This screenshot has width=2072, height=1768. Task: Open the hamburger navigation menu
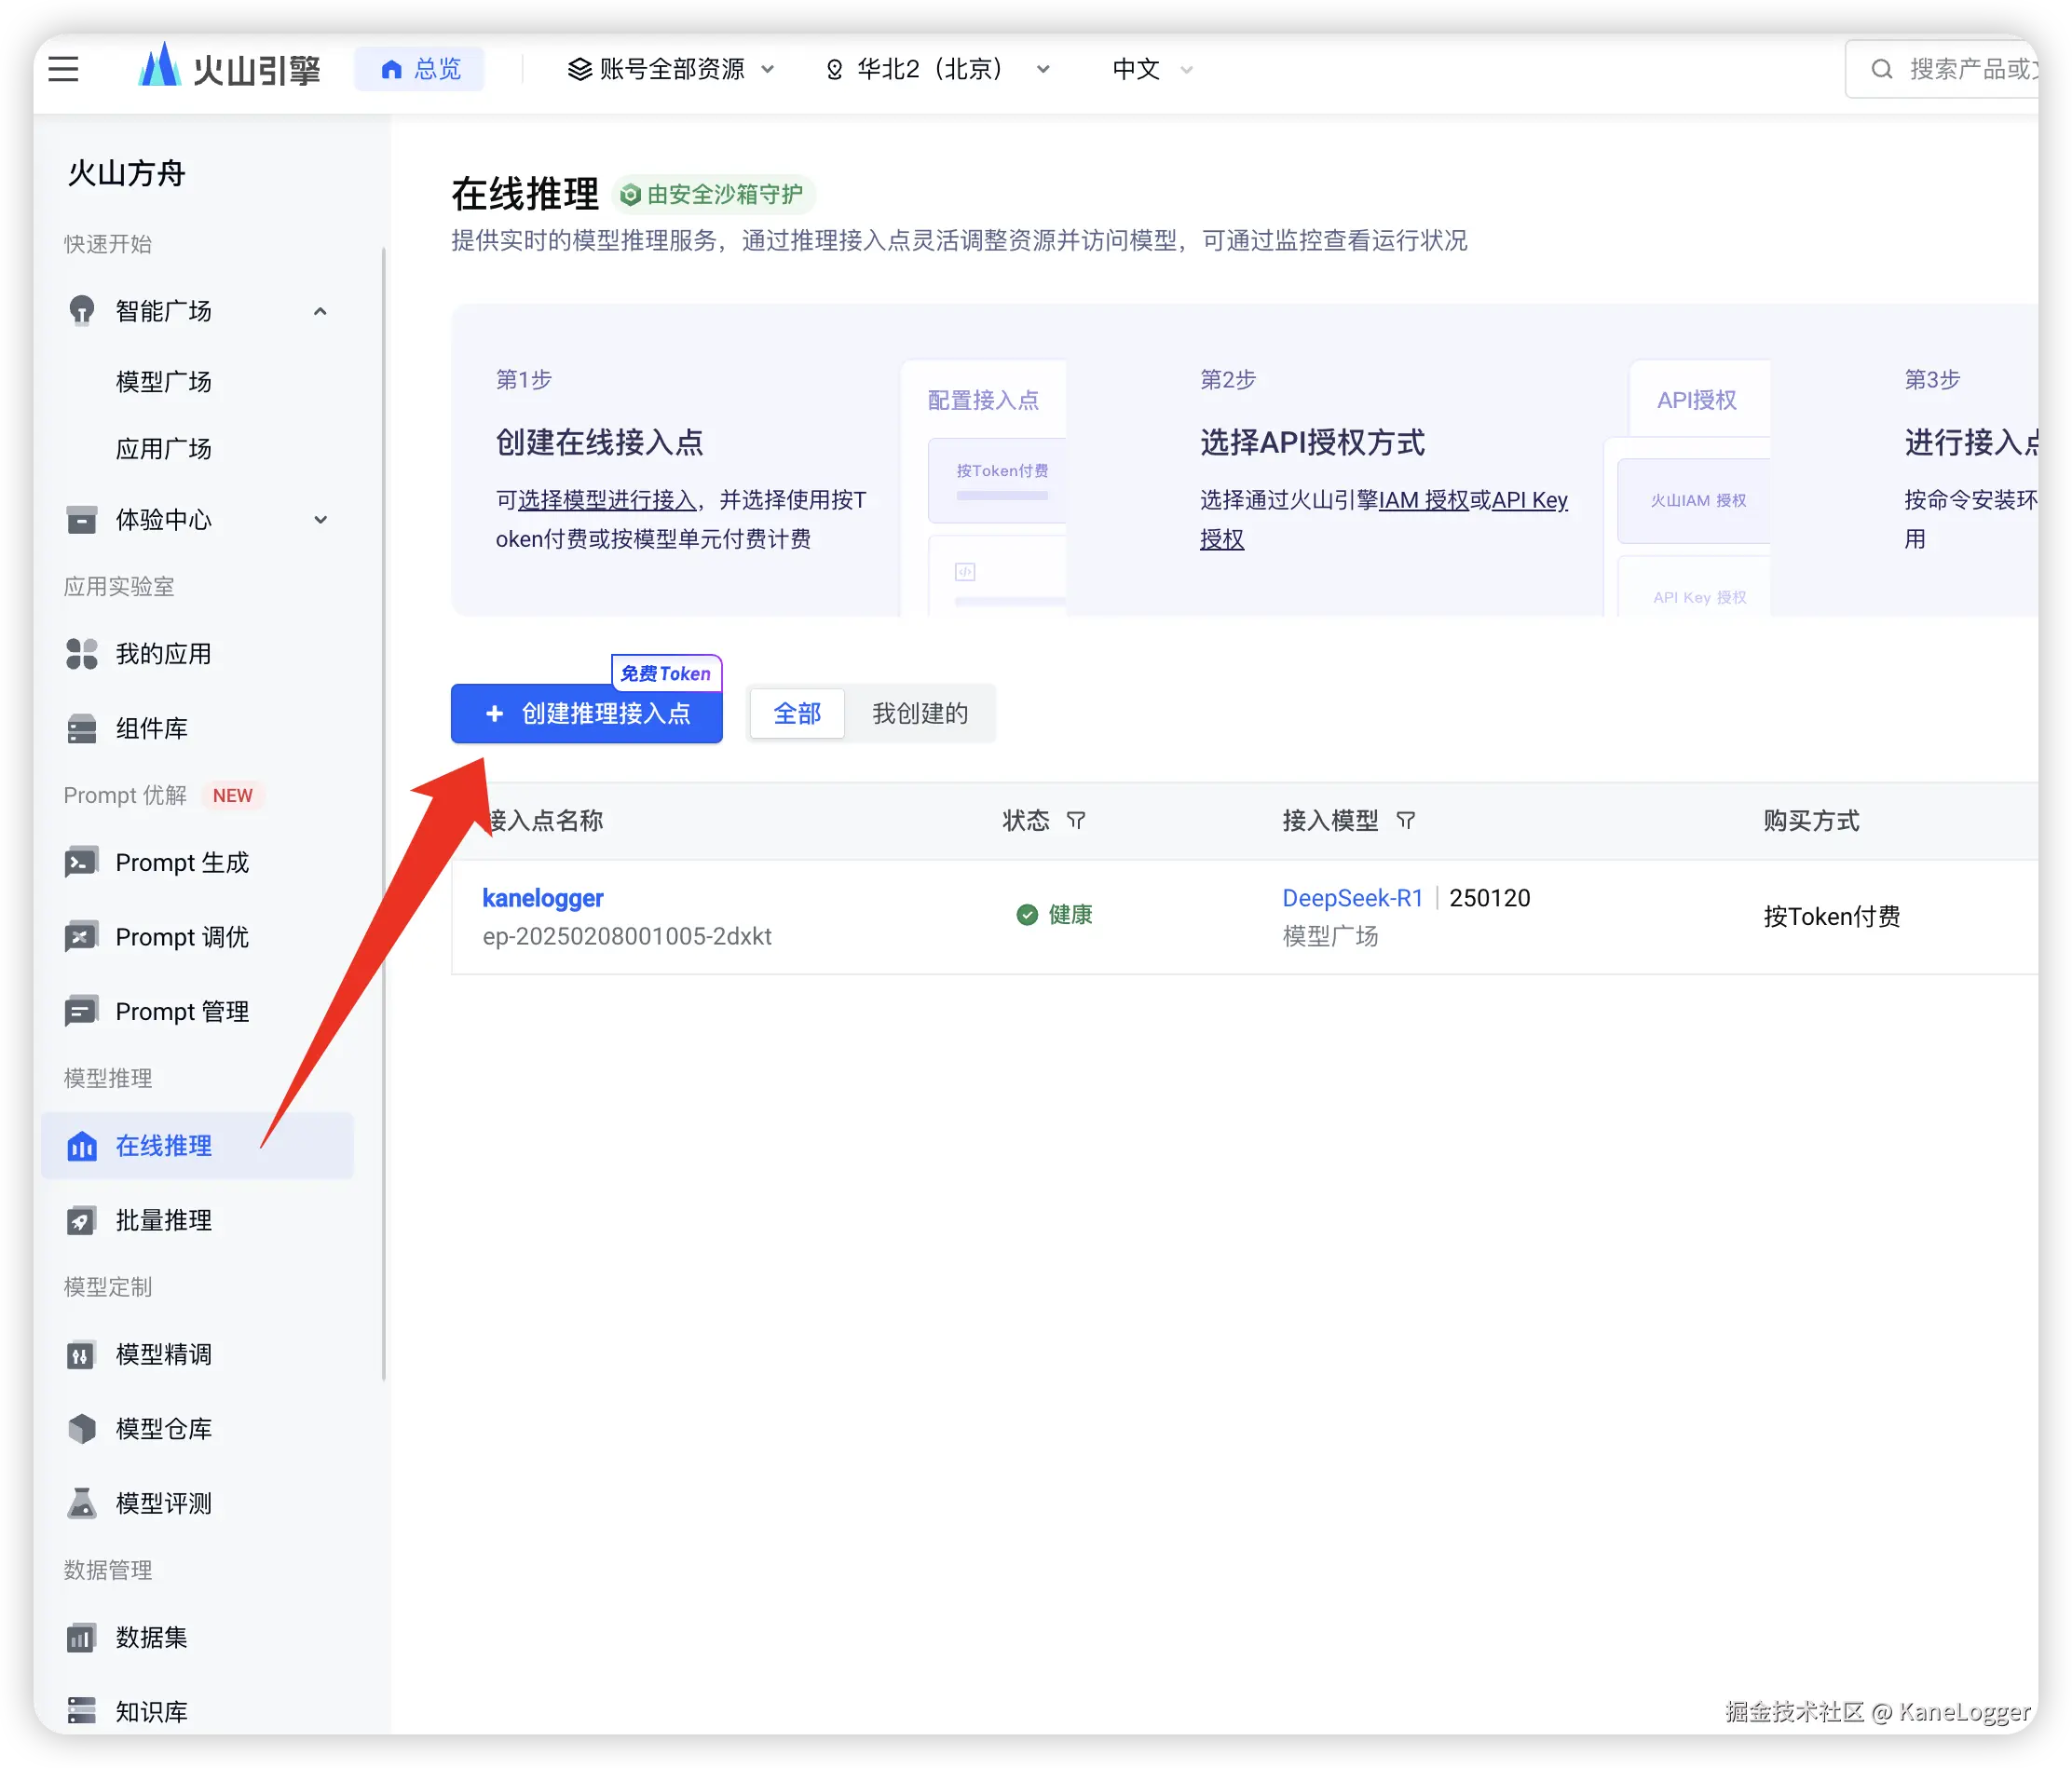click(x=63, y=69)
